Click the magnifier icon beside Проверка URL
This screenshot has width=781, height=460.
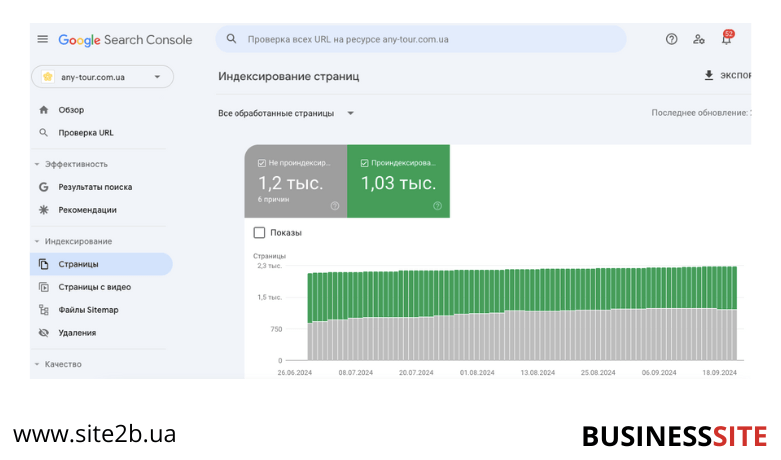44,132
